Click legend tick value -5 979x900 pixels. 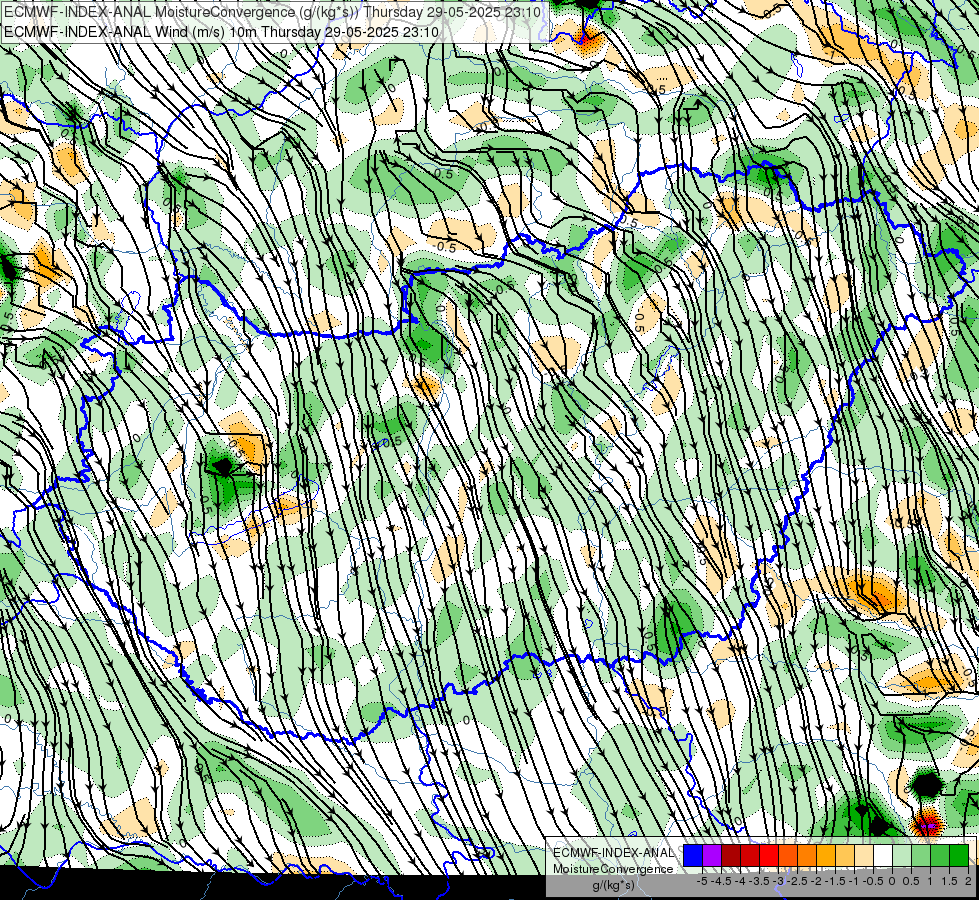702,881
